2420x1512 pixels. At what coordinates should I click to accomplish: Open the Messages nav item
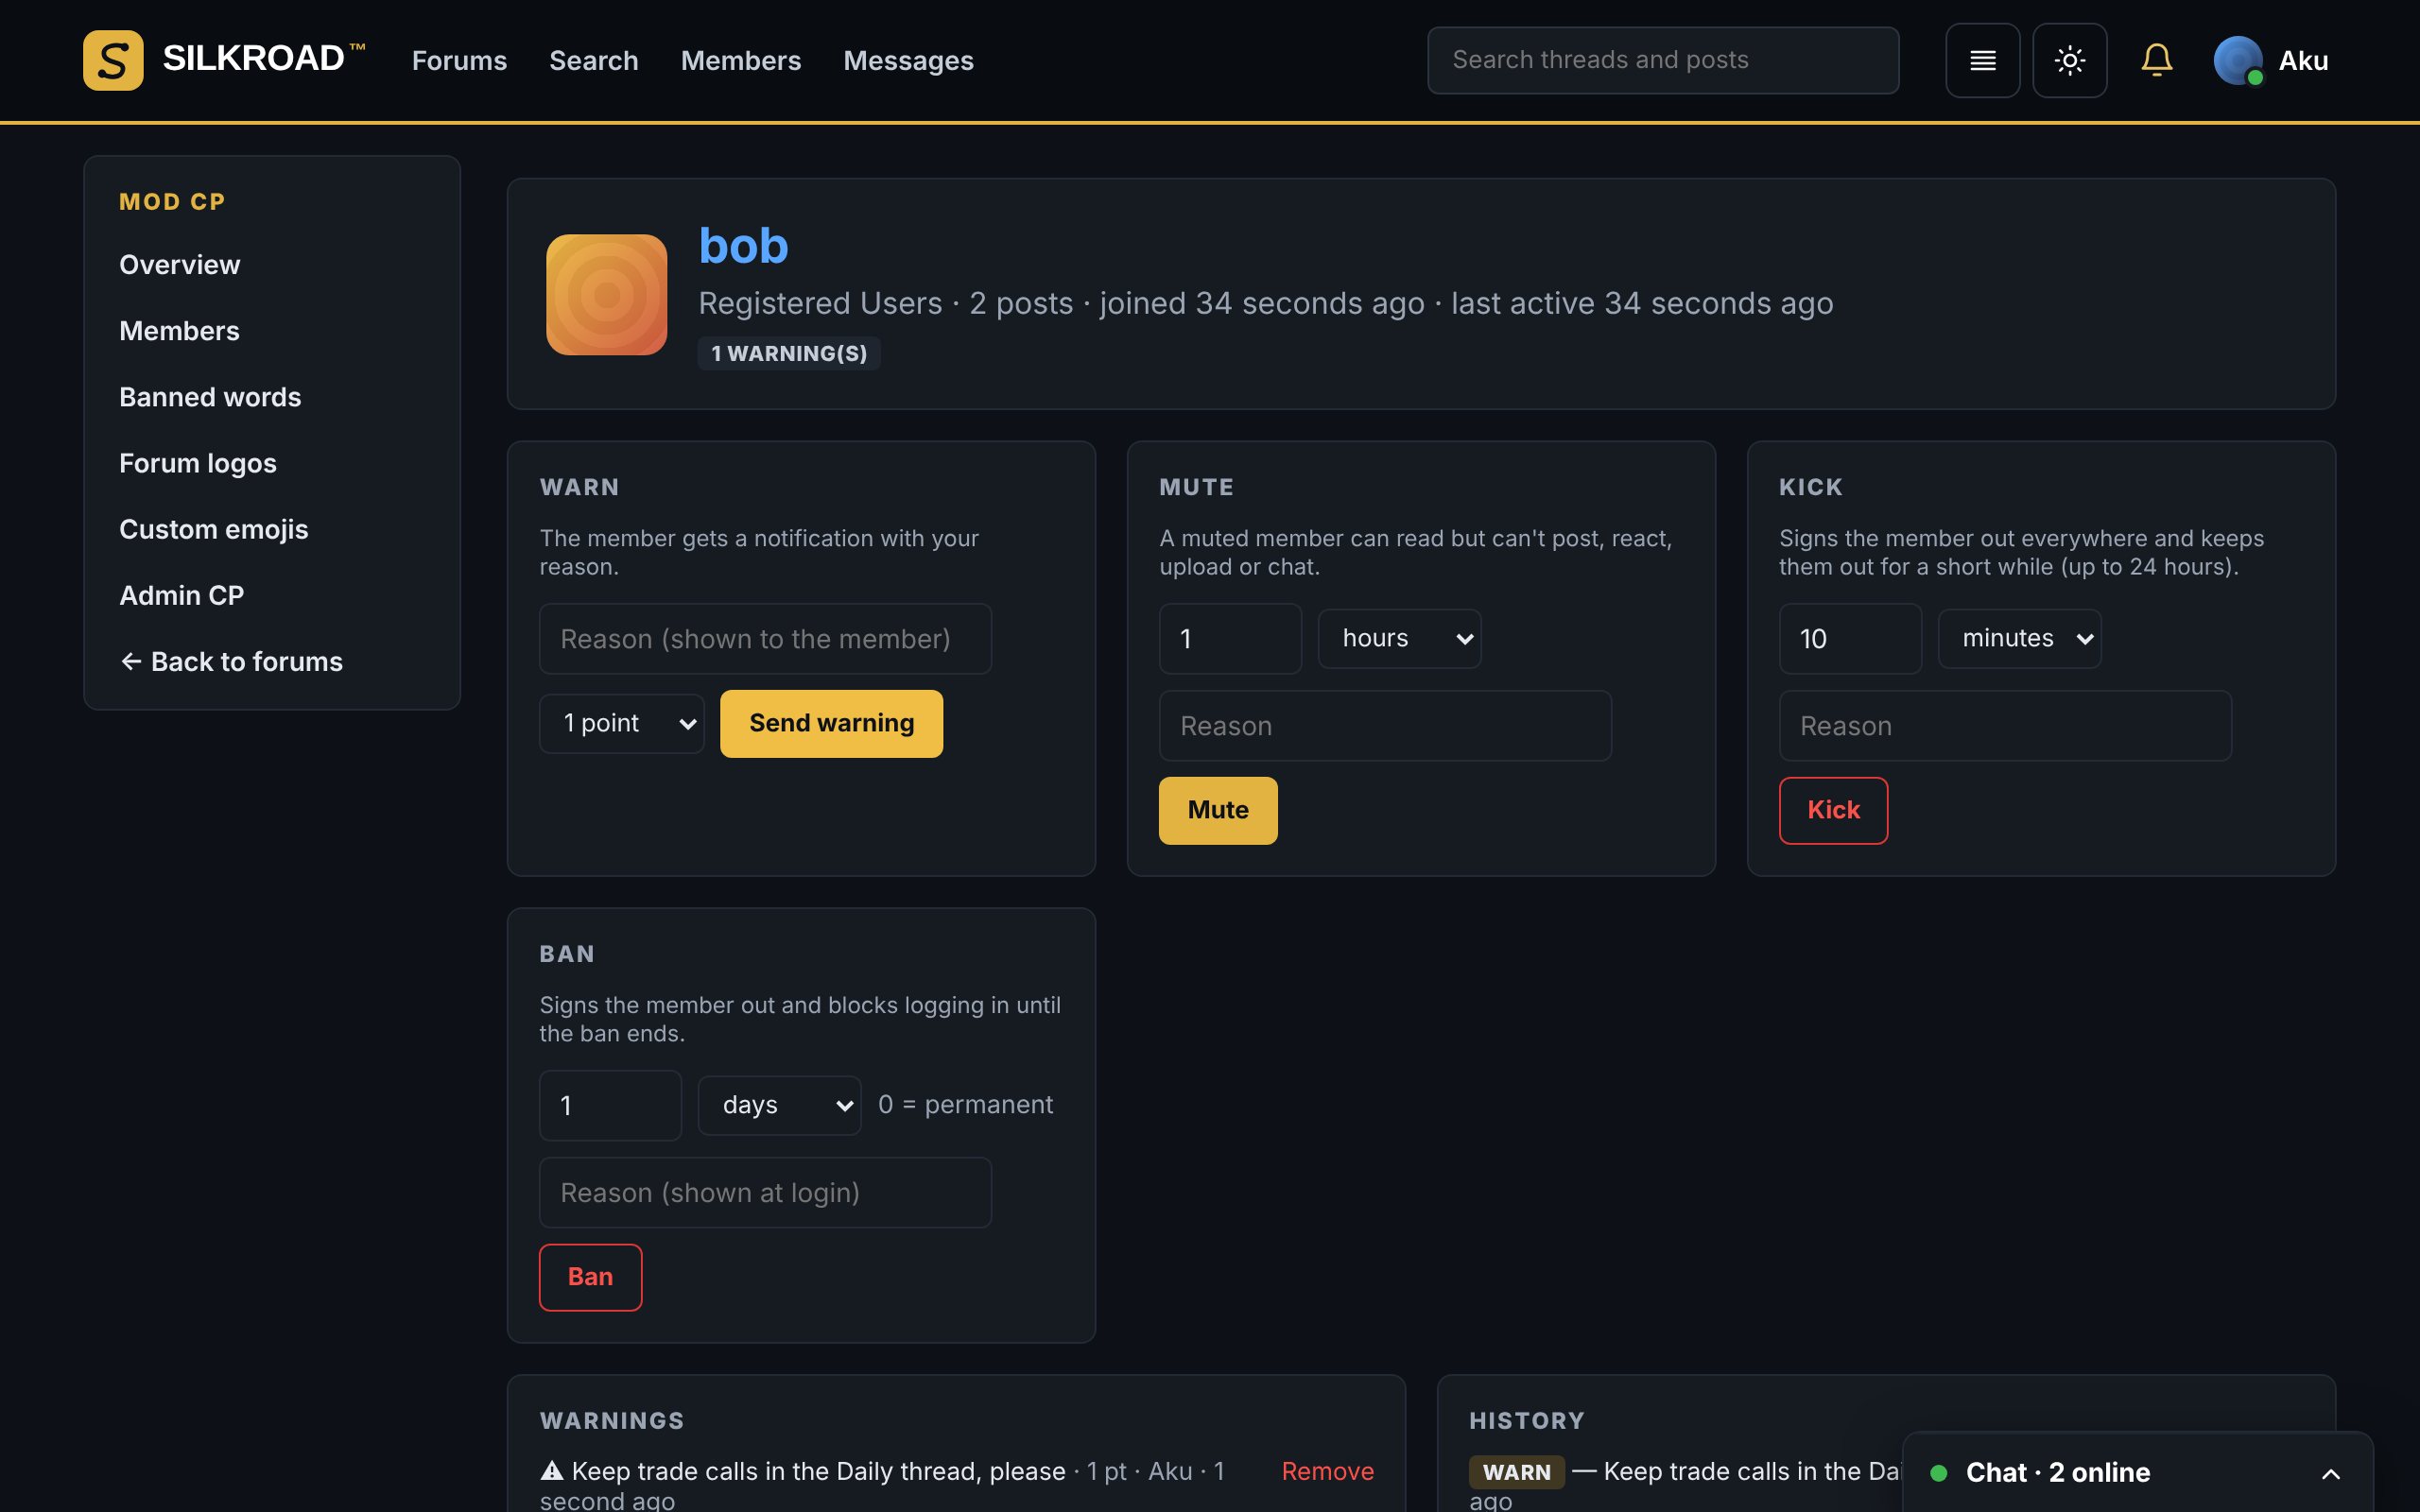[908, 60]
